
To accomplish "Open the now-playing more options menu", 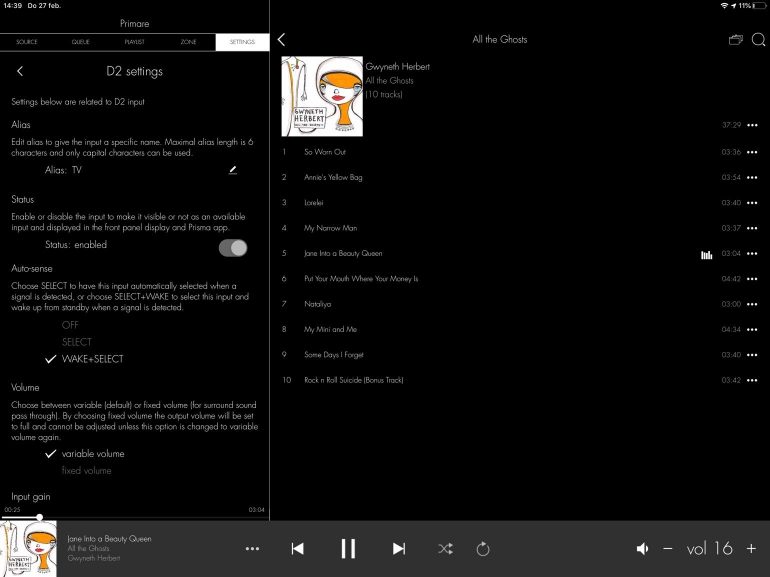I will [x=252, y=549].
